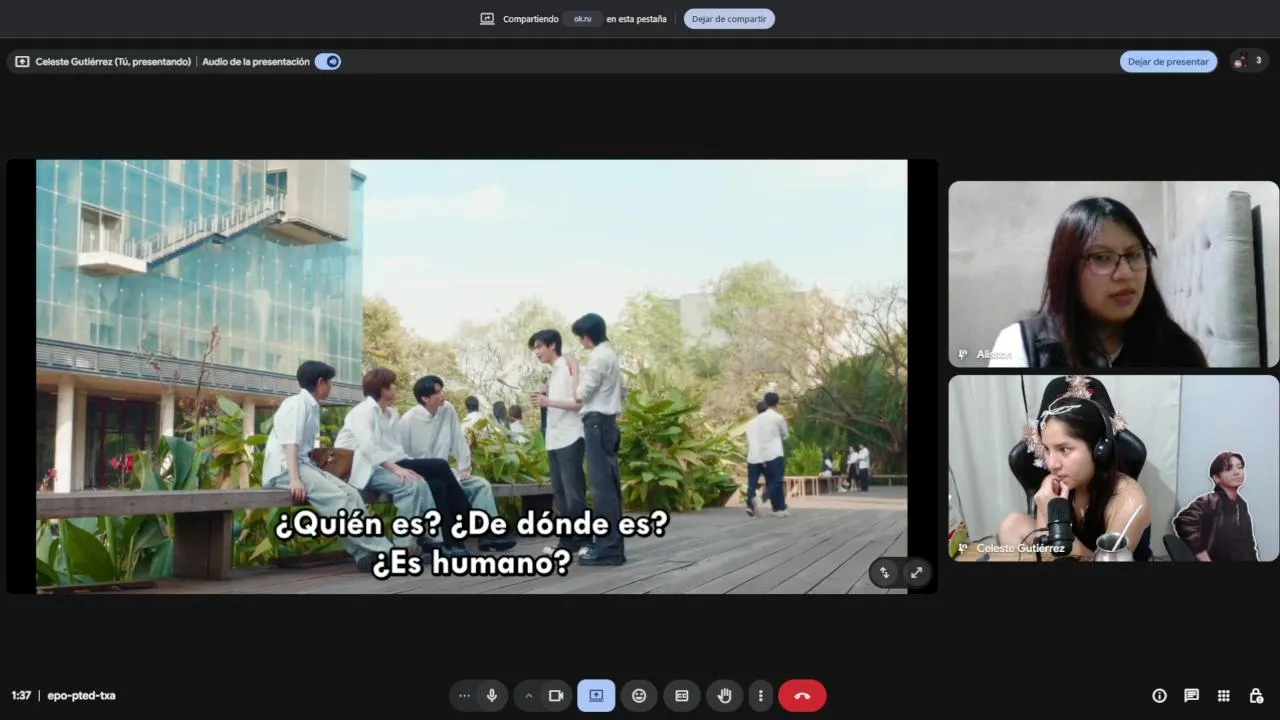
Task: Click the meeting code epo-pted-txa
Action: (81, 696)
